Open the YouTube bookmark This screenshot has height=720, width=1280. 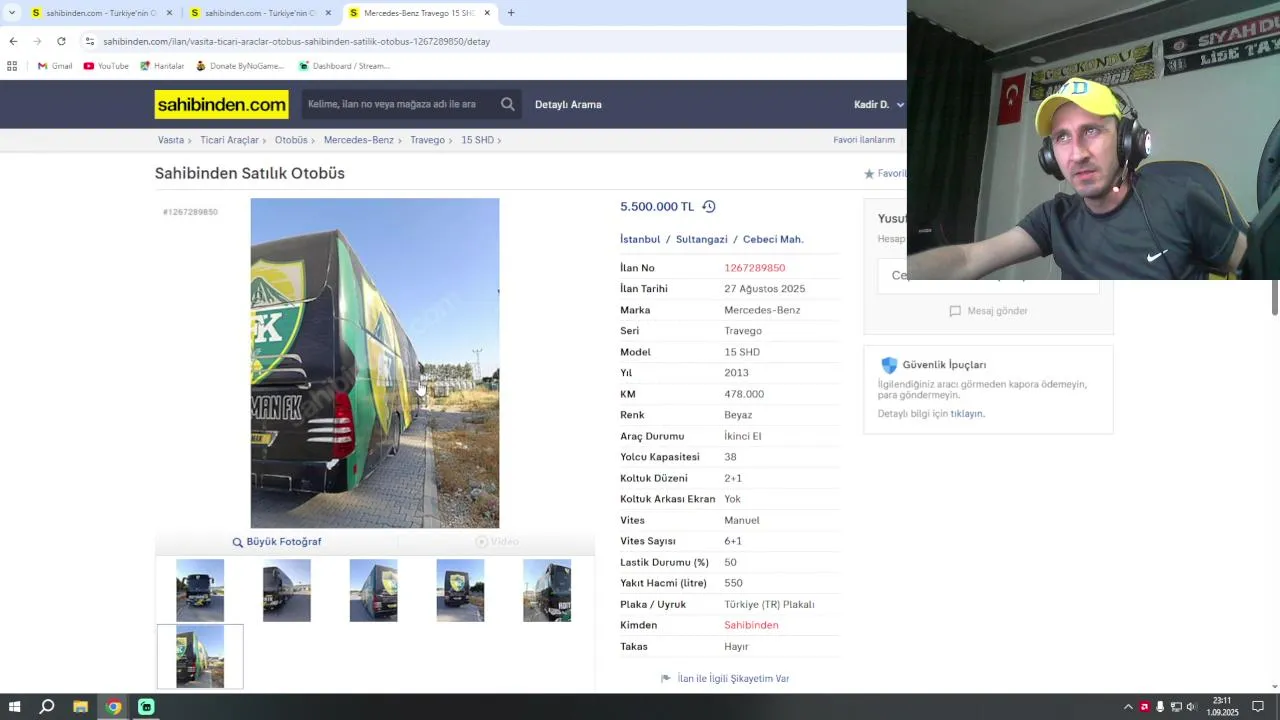point(106,66)
